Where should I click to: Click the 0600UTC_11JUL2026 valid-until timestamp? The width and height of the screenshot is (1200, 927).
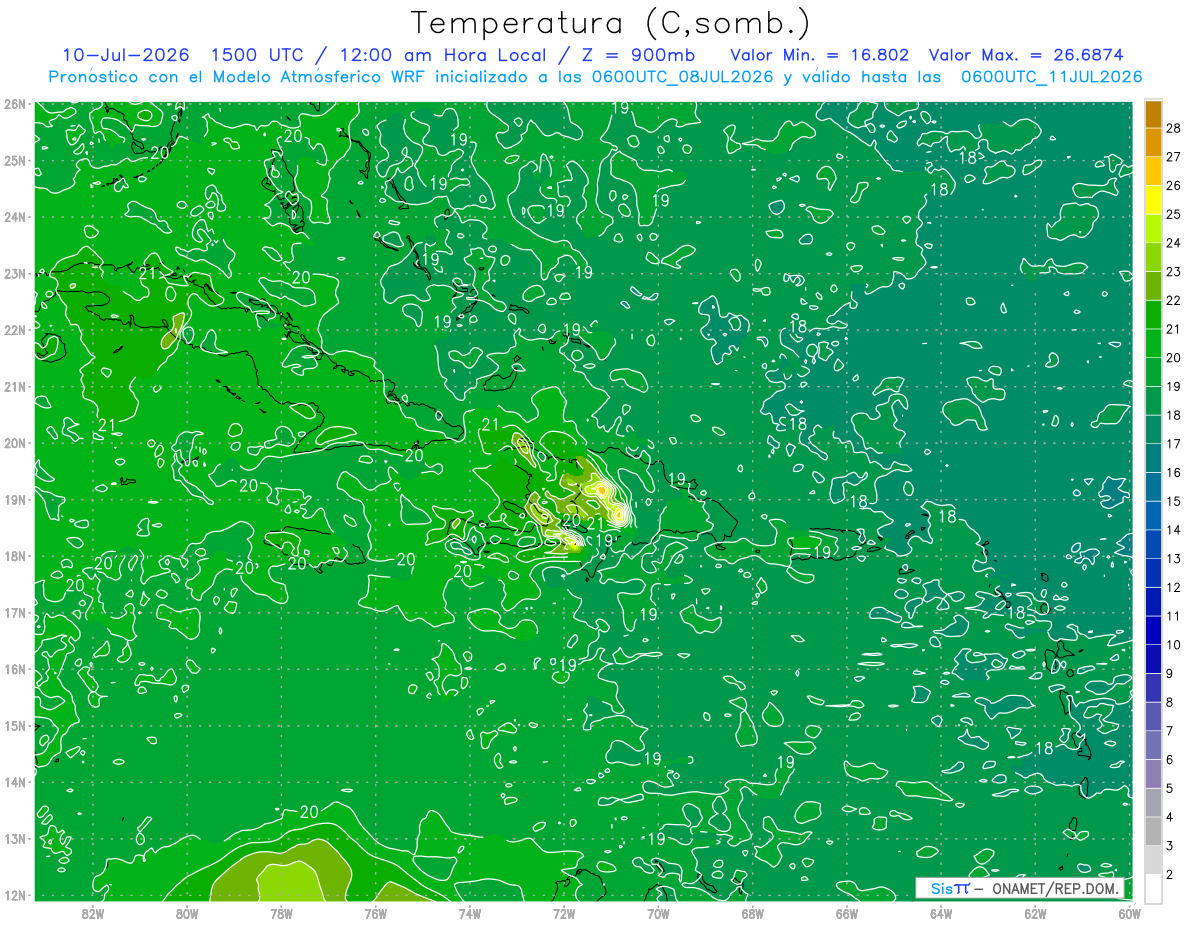[x=1051, y=77]
